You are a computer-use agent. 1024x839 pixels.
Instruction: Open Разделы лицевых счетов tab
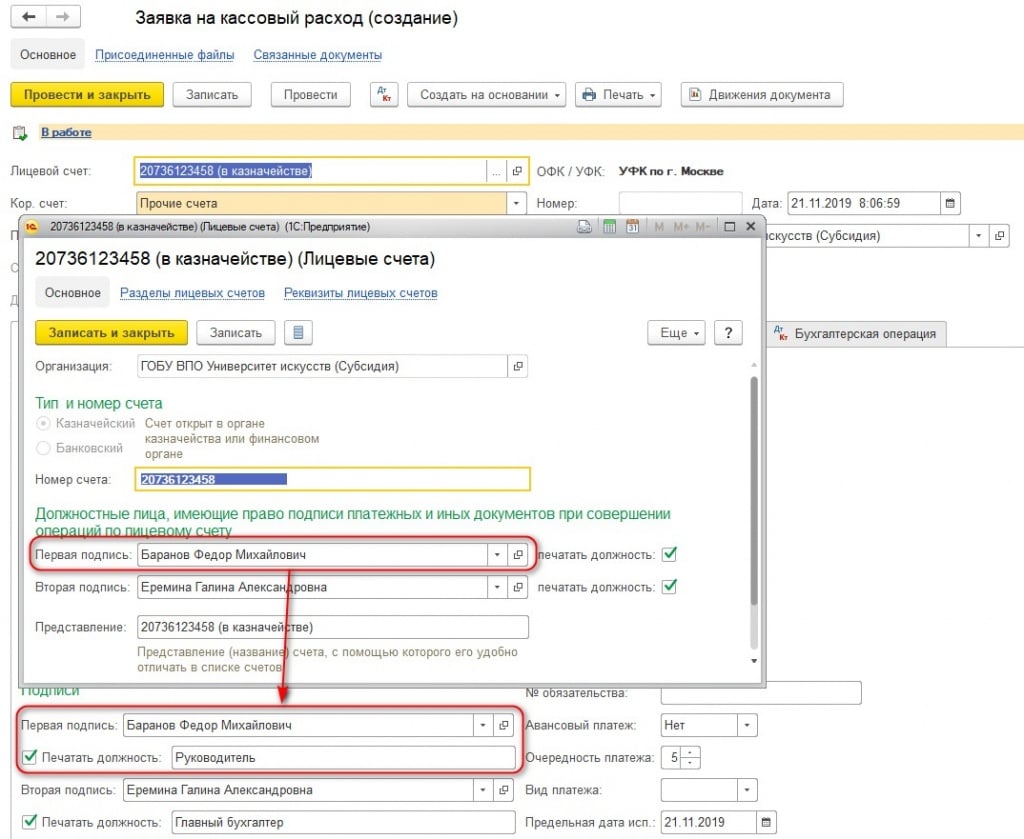coord(192,293)
